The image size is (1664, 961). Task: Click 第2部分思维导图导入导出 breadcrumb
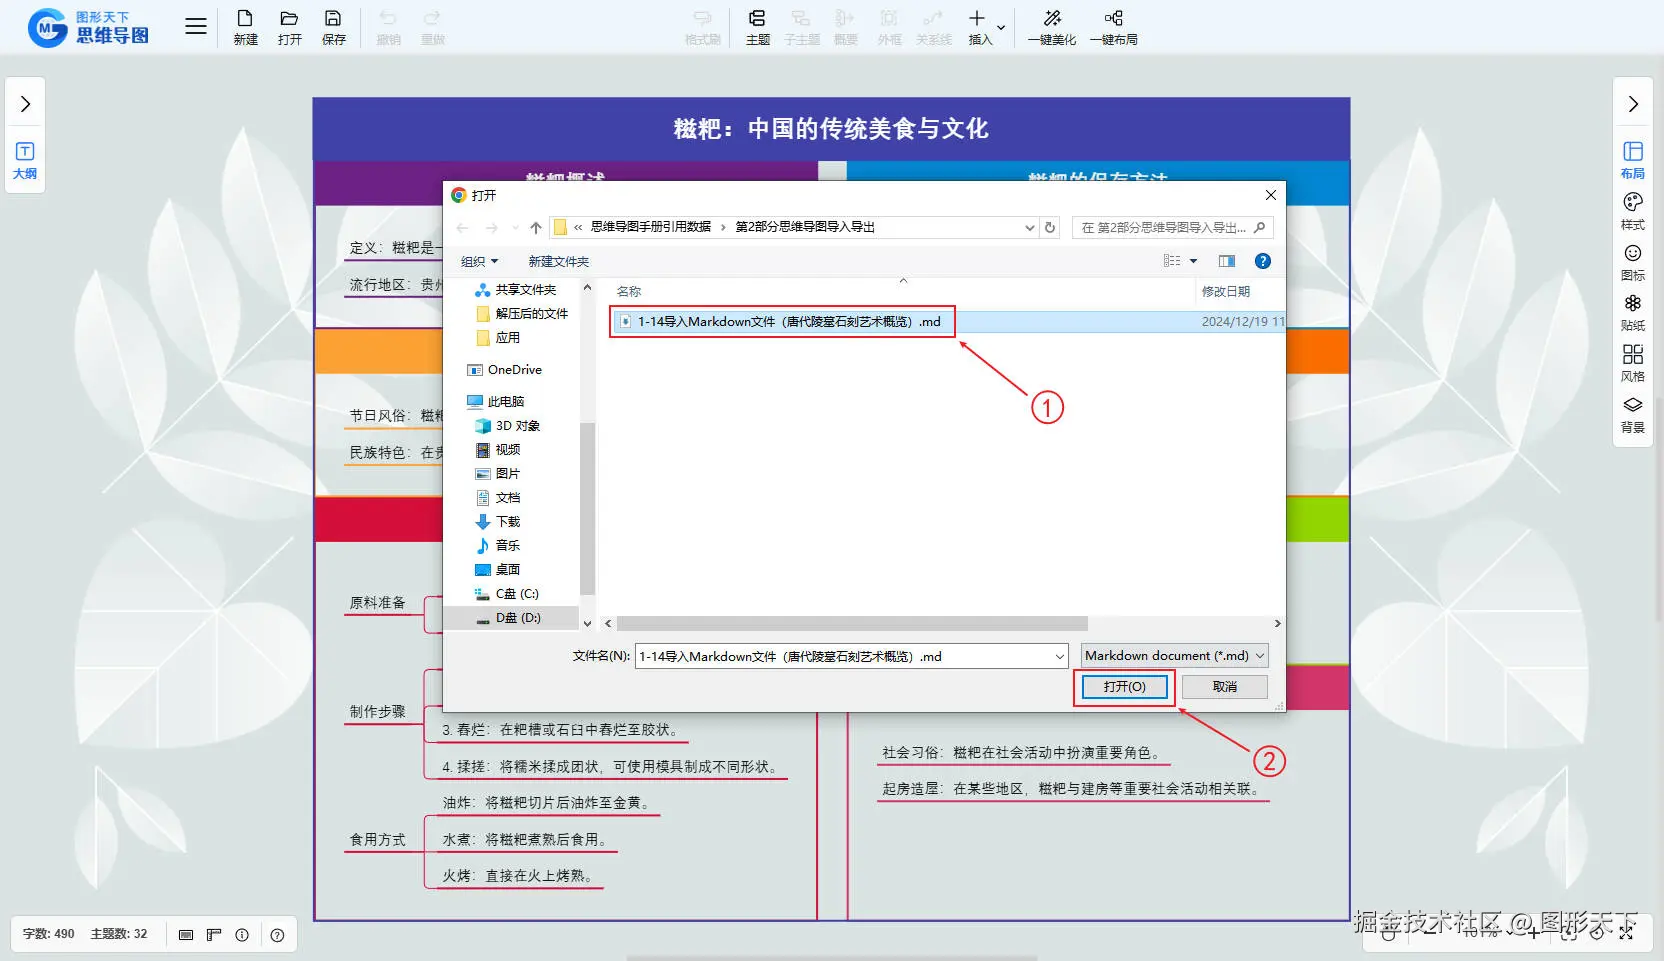click(805, 227)
